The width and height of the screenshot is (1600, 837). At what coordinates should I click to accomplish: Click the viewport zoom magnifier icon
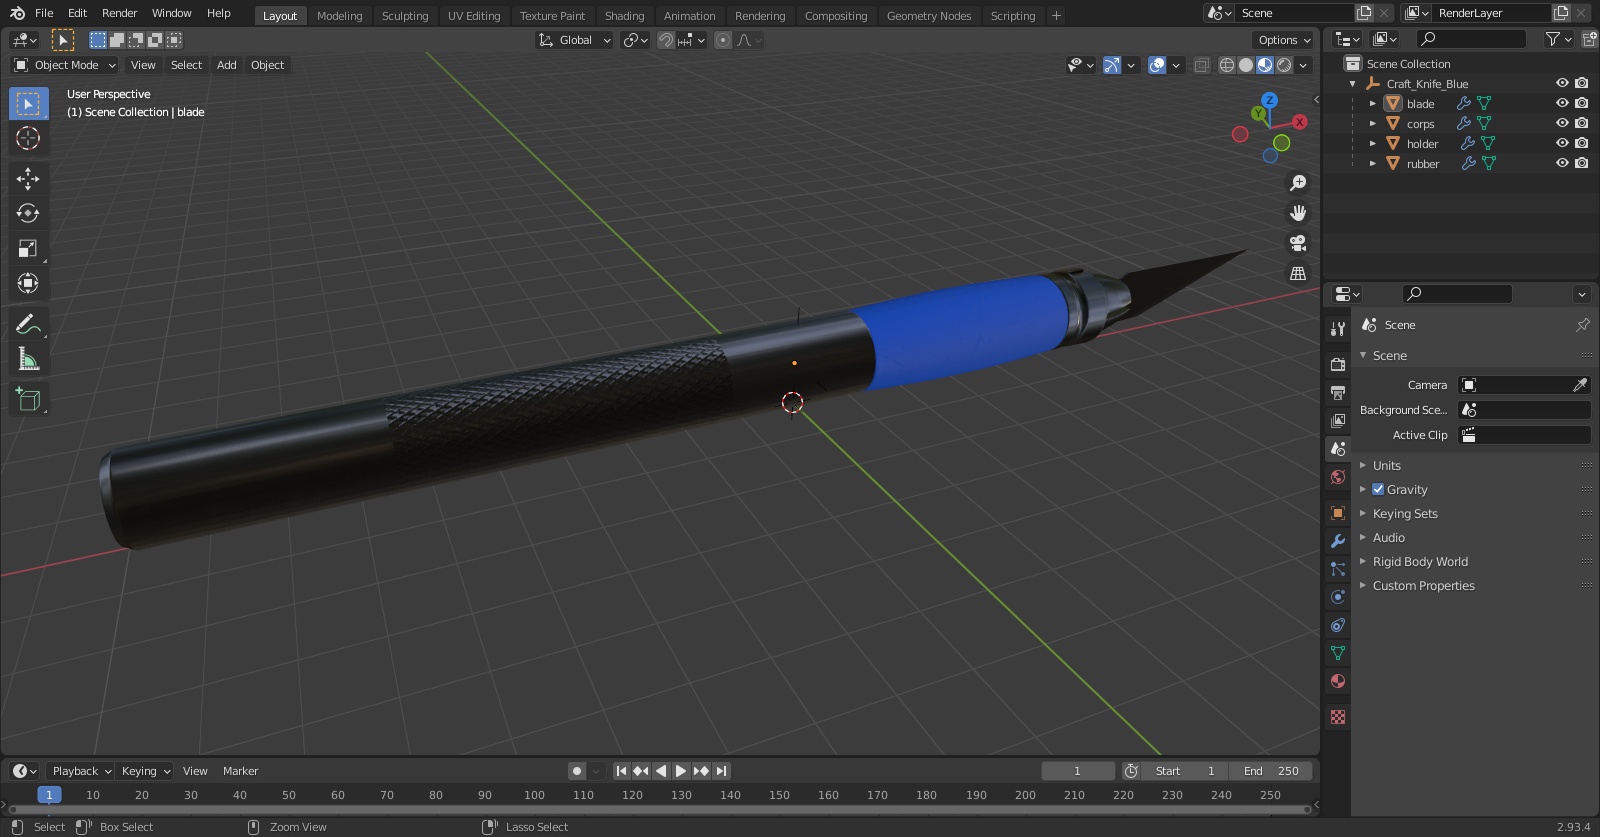tap(1298, 183)
